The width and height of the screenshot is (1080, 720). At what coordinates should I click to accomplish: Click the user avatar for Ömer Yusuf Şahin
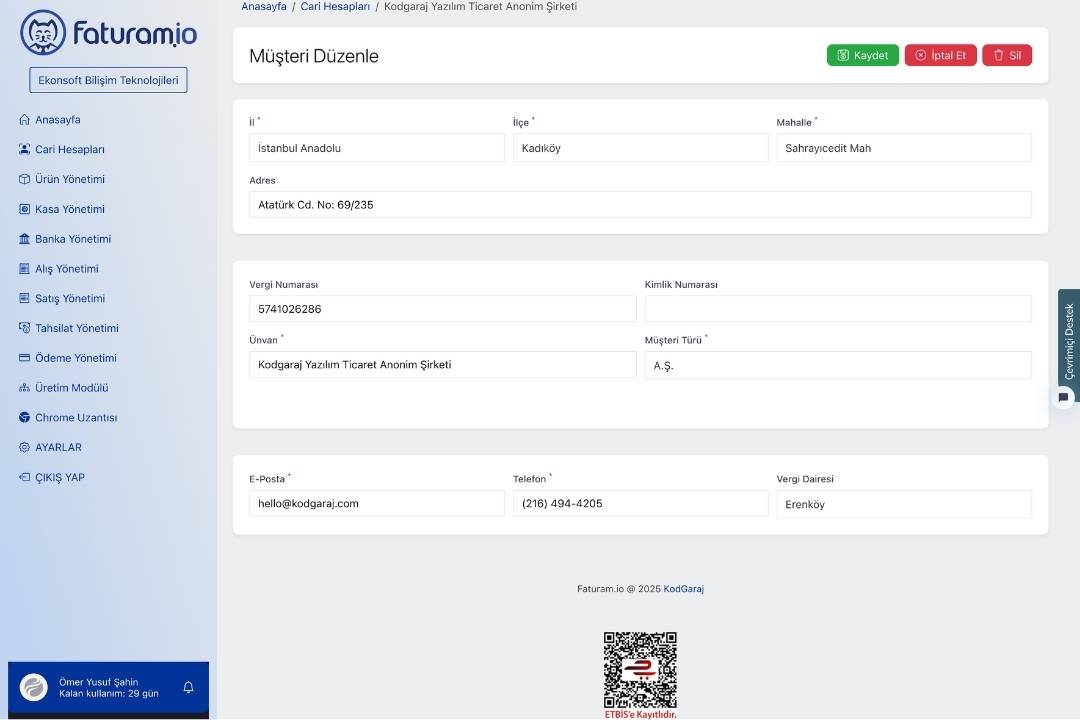(34, 687)
